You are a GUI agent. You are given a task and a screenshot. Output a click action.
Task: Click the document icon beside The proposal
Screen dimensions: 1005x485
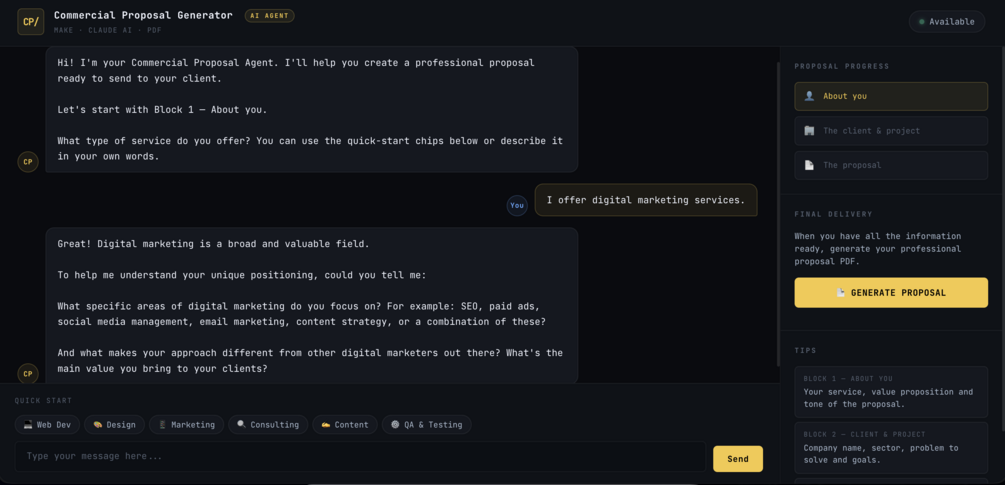click(x=810, y=165)
